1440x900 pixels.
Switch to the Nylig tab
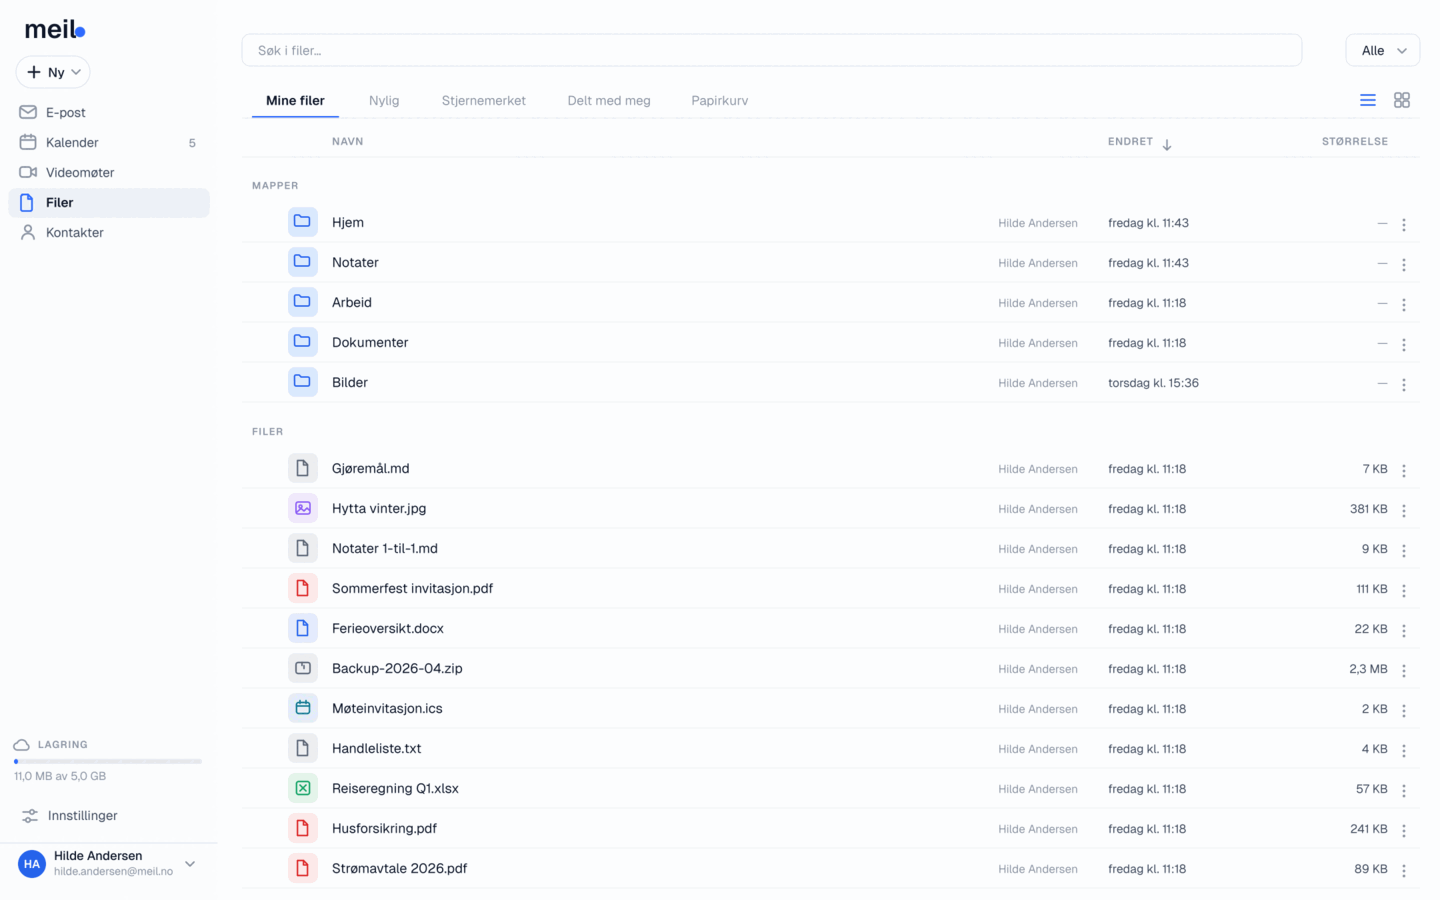[x=384, y=100]
